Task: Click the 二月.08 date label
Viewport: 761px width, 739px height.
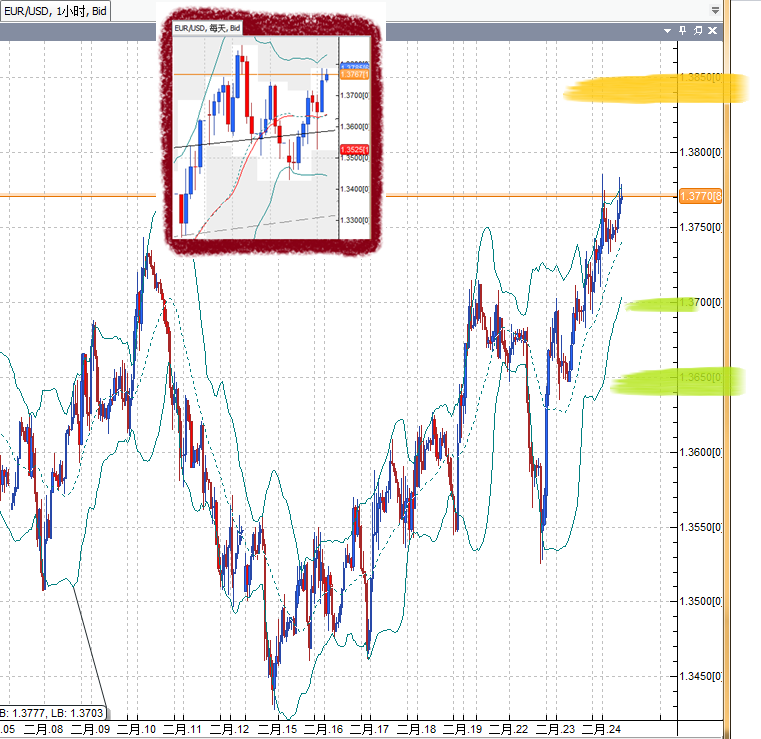Action: click(43, 729)
